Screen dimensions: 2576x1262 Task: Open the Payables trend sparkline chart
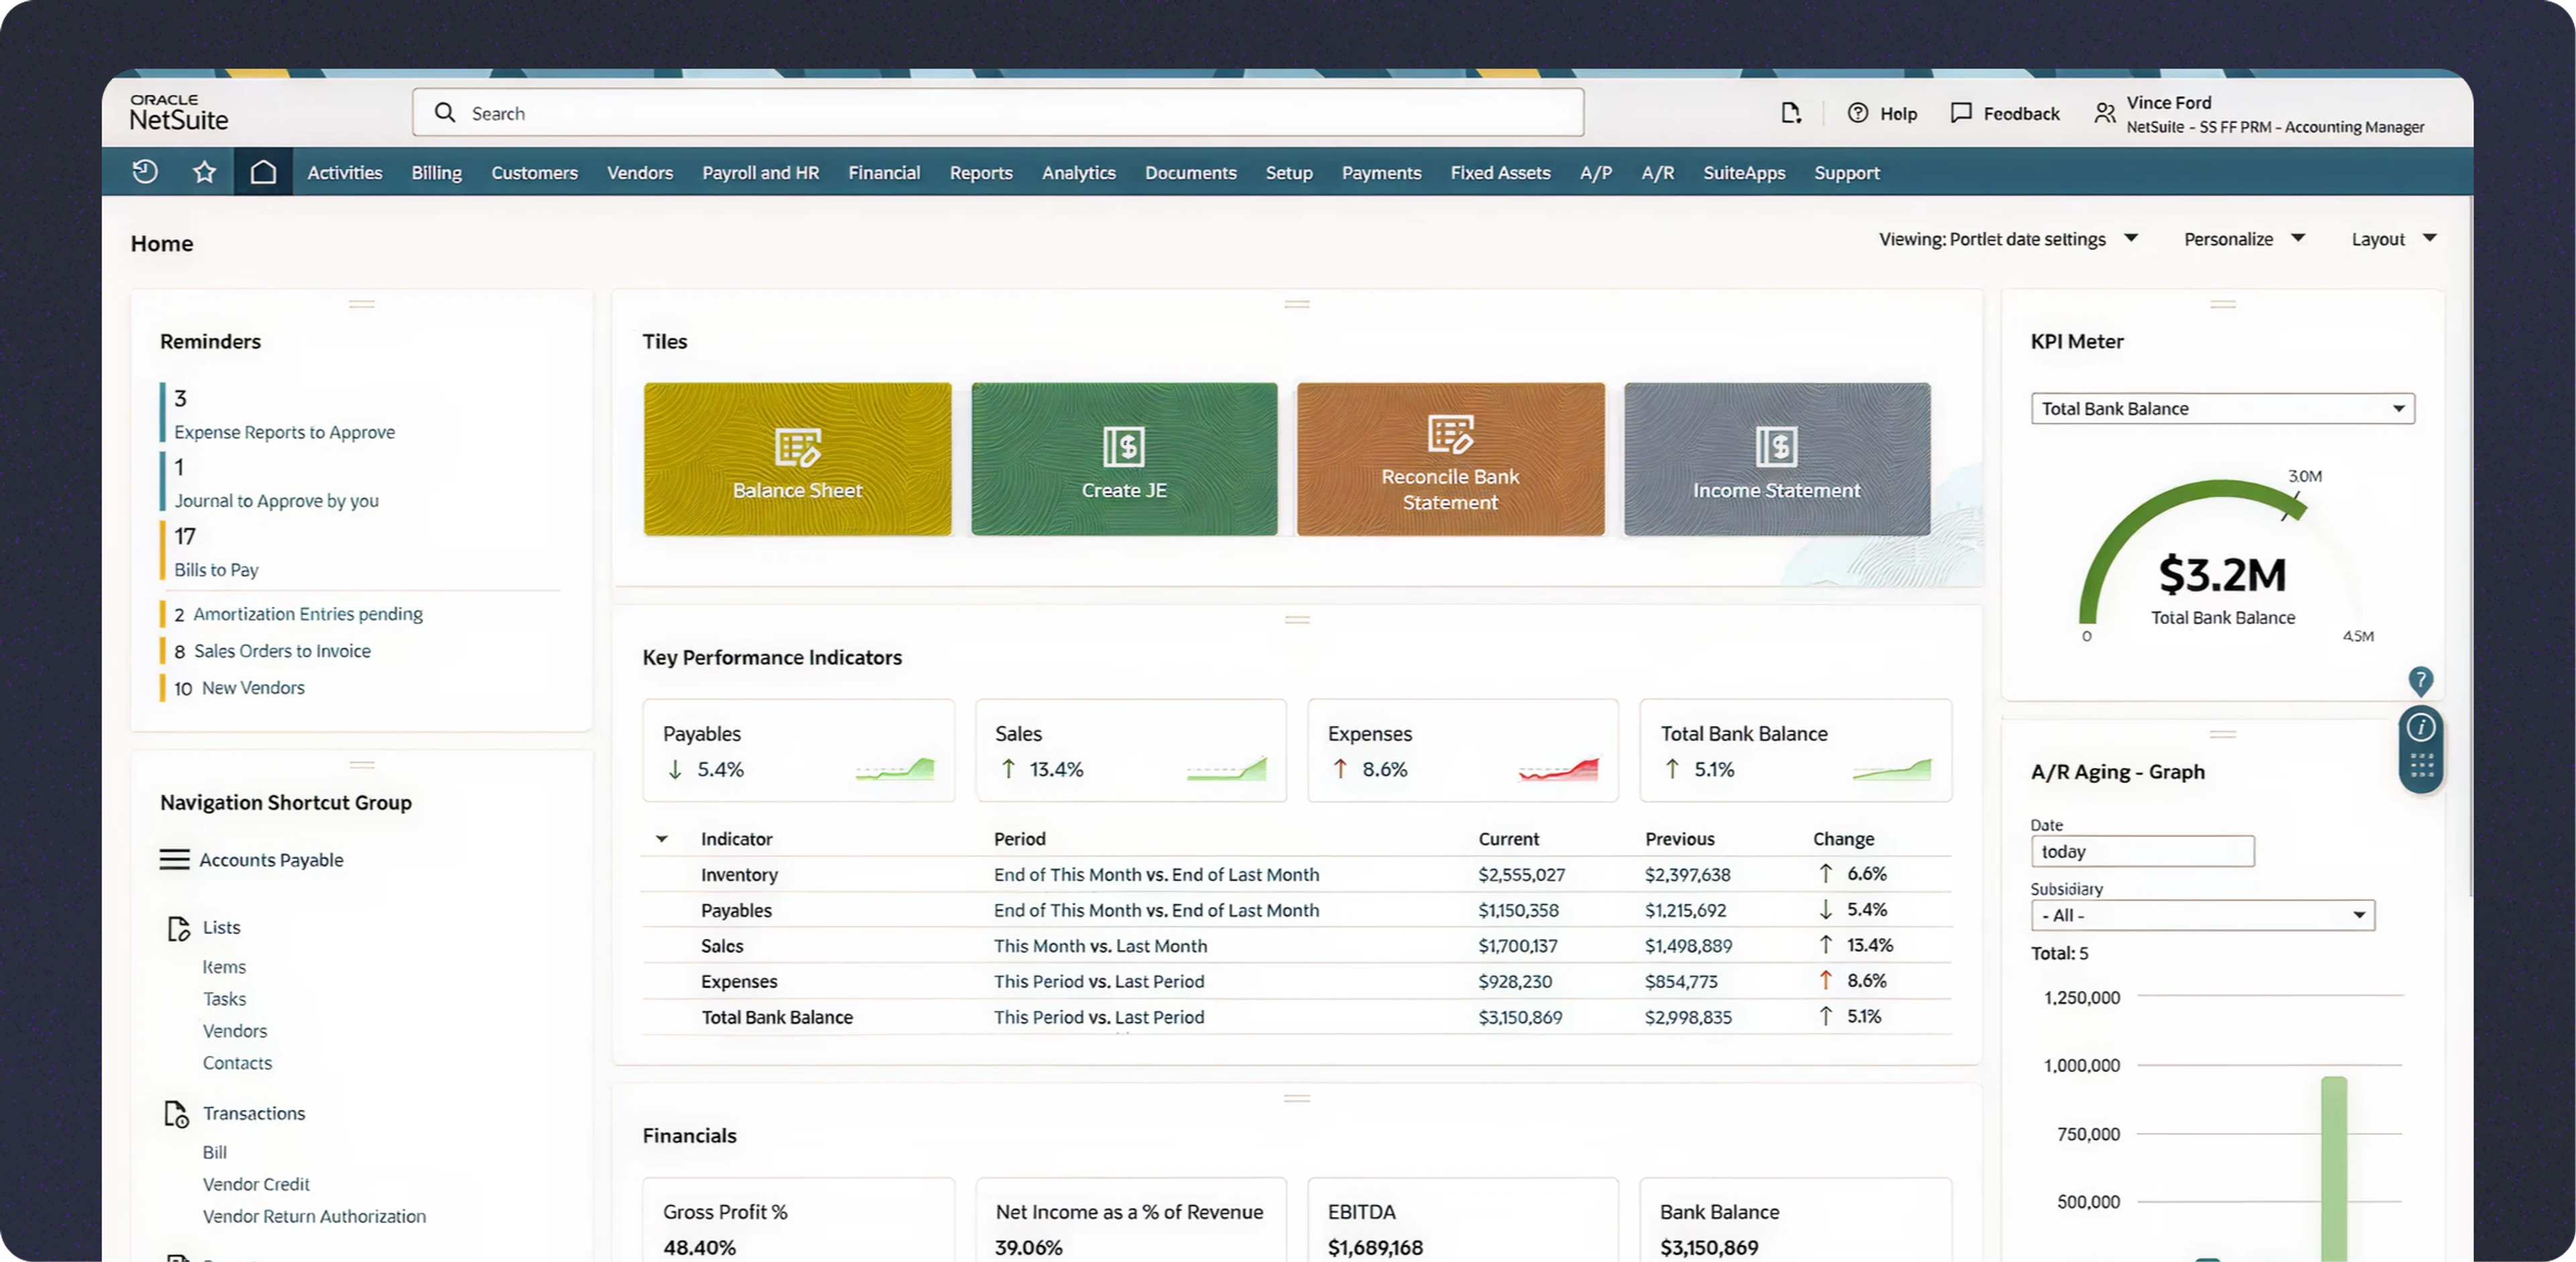click(895, 769)
